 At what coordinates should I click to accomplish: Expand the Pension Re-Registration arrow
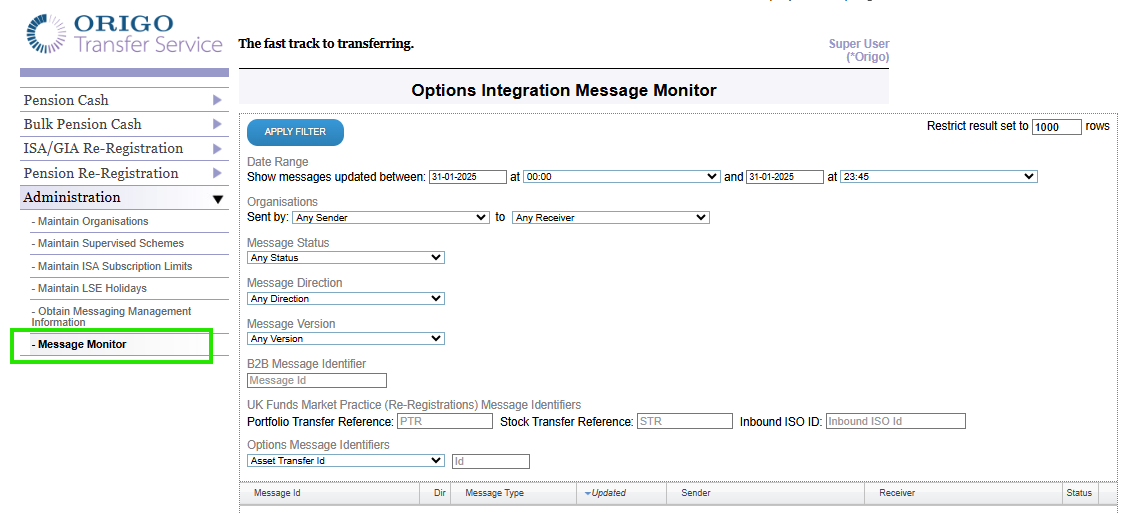(x=218, y=173)
